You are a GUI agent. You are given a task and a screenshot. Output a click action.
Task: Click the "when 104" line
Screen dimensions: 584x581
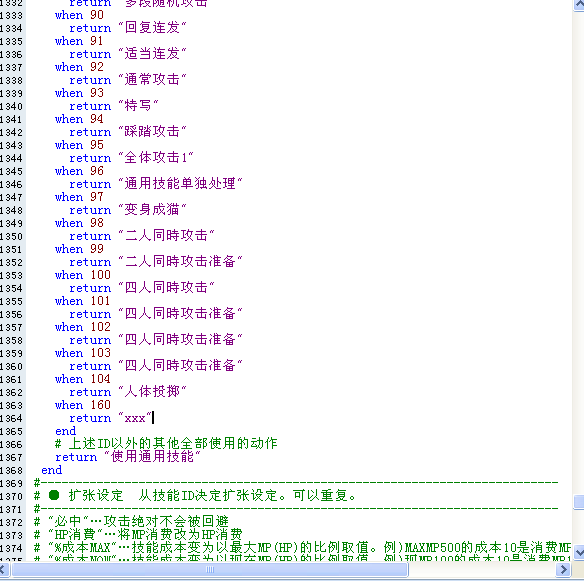[x=83, y=379]
